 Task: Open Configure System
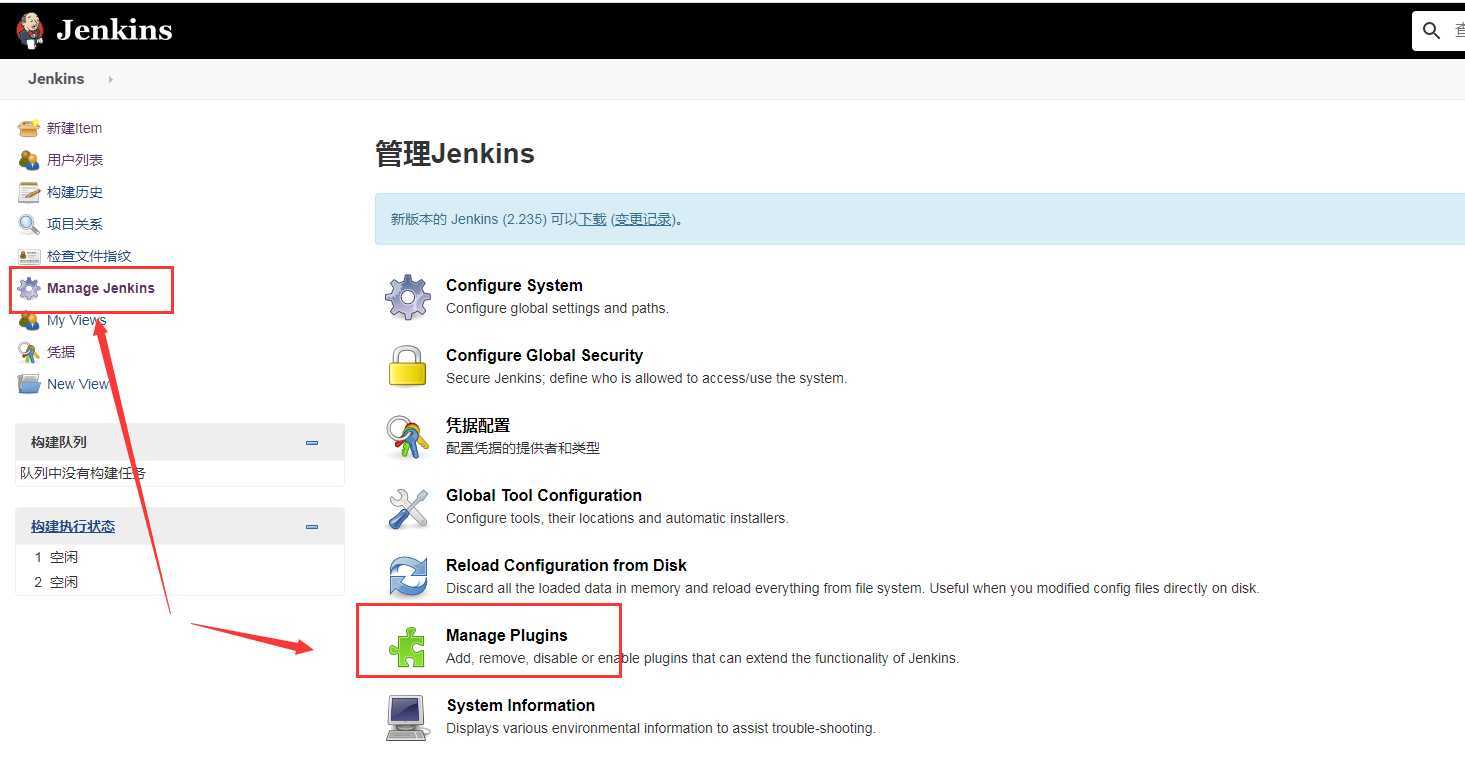tap(514, 285)
